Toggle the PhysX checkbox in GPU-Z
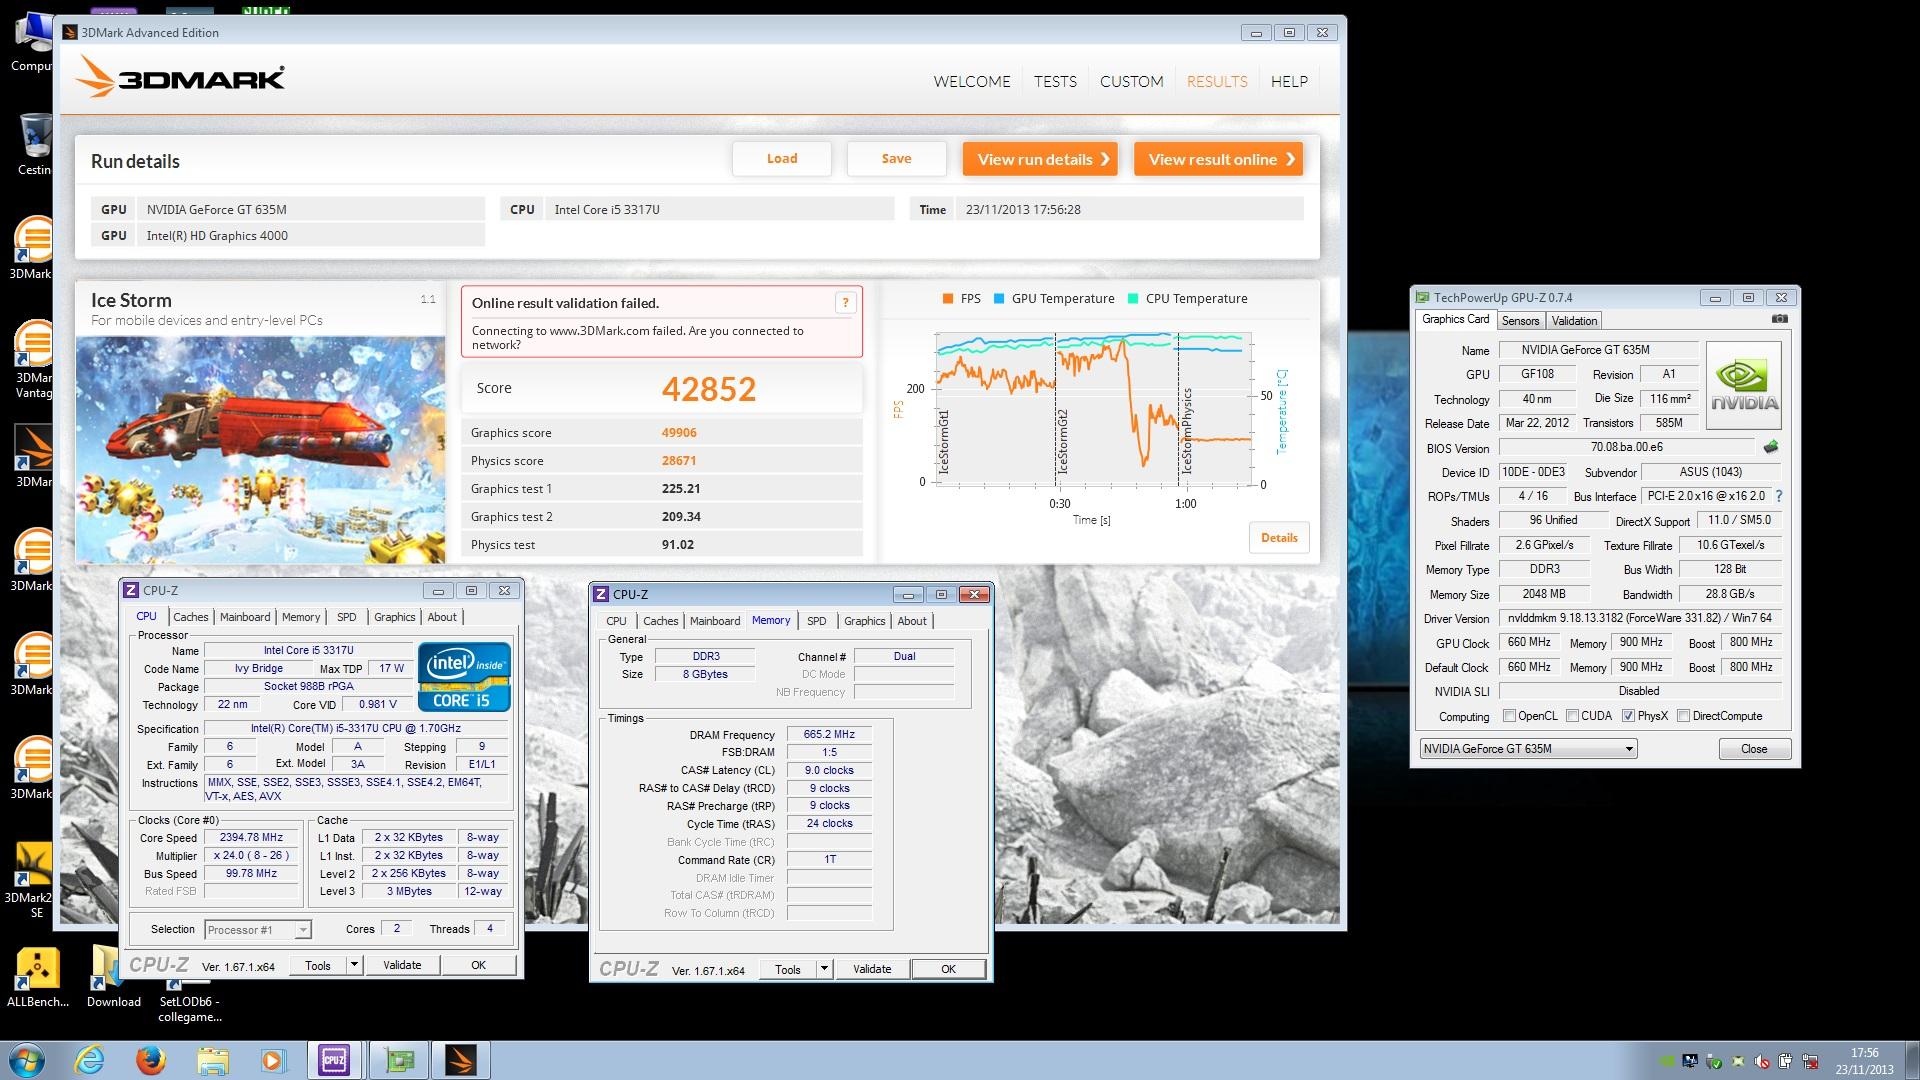The width and height of the screenshot is (1920, 1080). [1628, 716]
